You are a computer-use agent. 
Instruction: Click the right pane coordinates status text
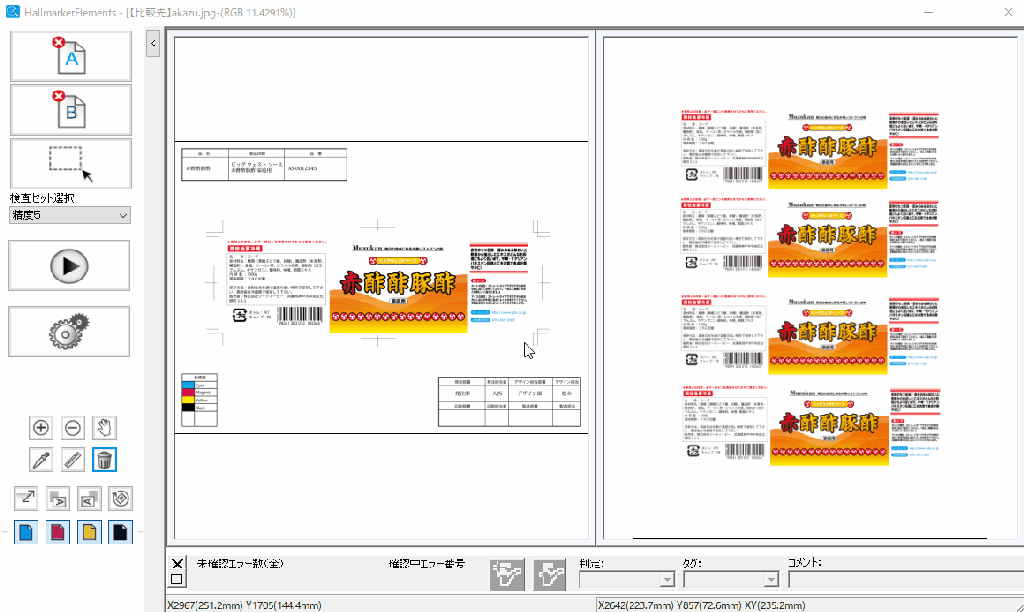click(701, 605)
